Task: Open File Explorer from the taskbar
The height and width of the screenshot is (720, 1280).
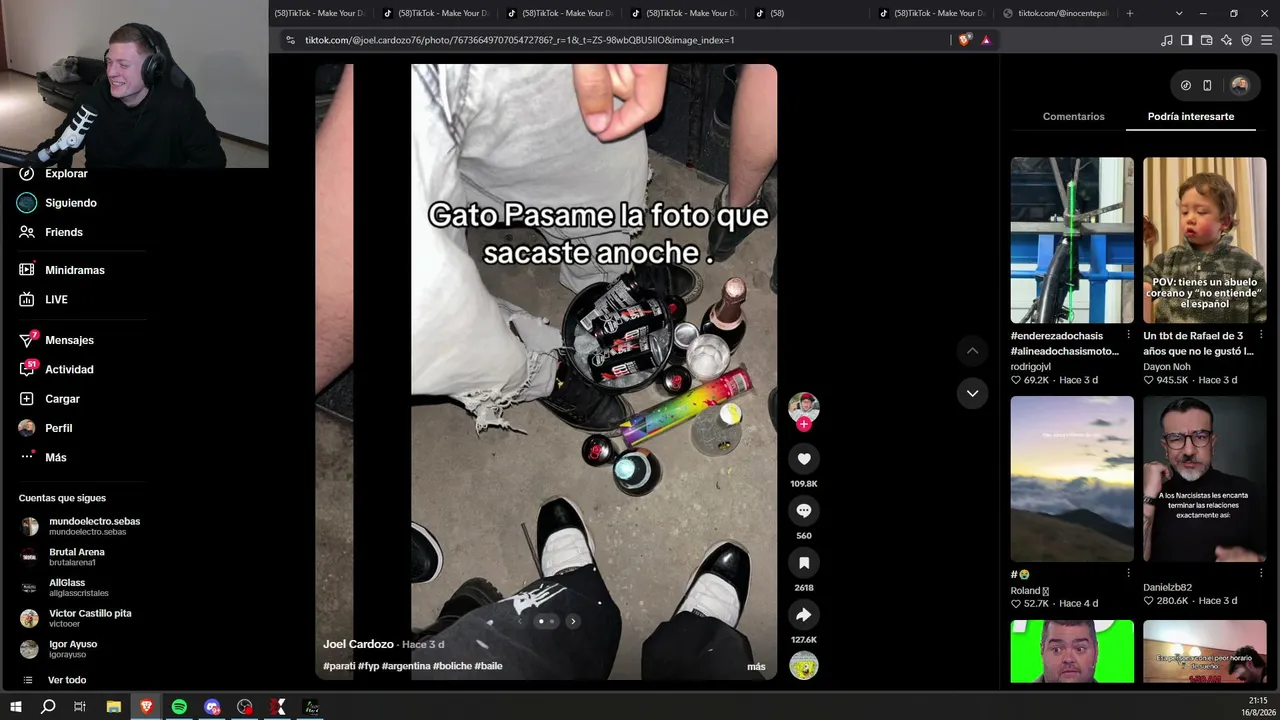Action: [x=114, y=707]
